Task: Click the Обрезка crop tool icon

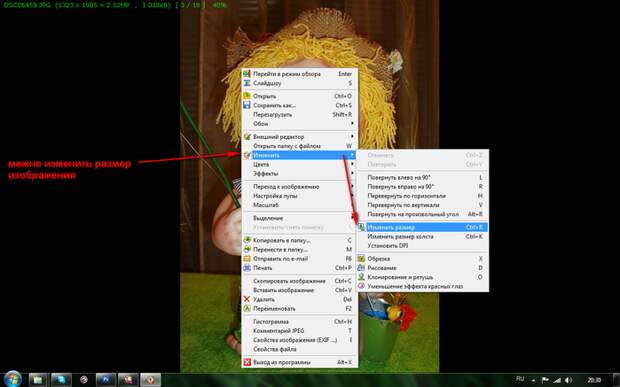Action: pos(361,259)
